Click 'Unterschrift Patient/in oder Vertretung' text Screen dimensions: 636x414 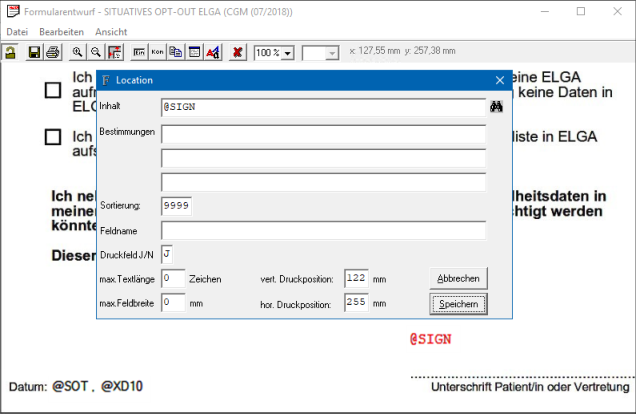point(530,387)
